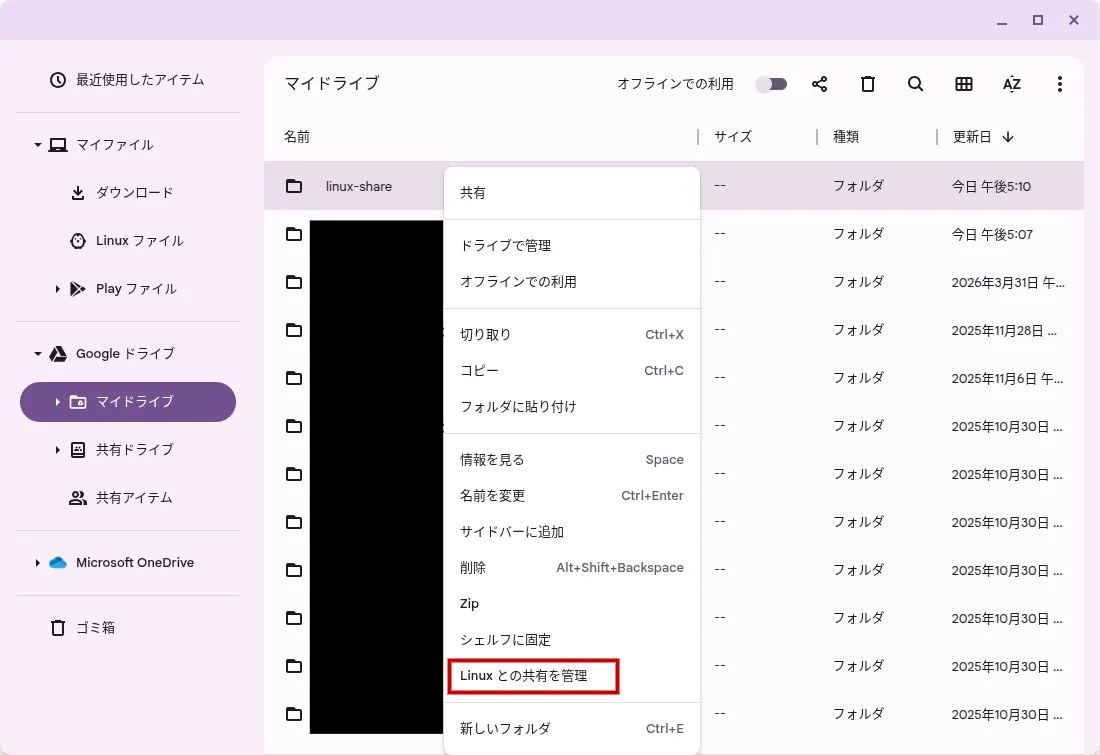Click the trash can icon beside ゴミ箱
Viewport: 1100px width, 755px height.
tap(58, 628)
